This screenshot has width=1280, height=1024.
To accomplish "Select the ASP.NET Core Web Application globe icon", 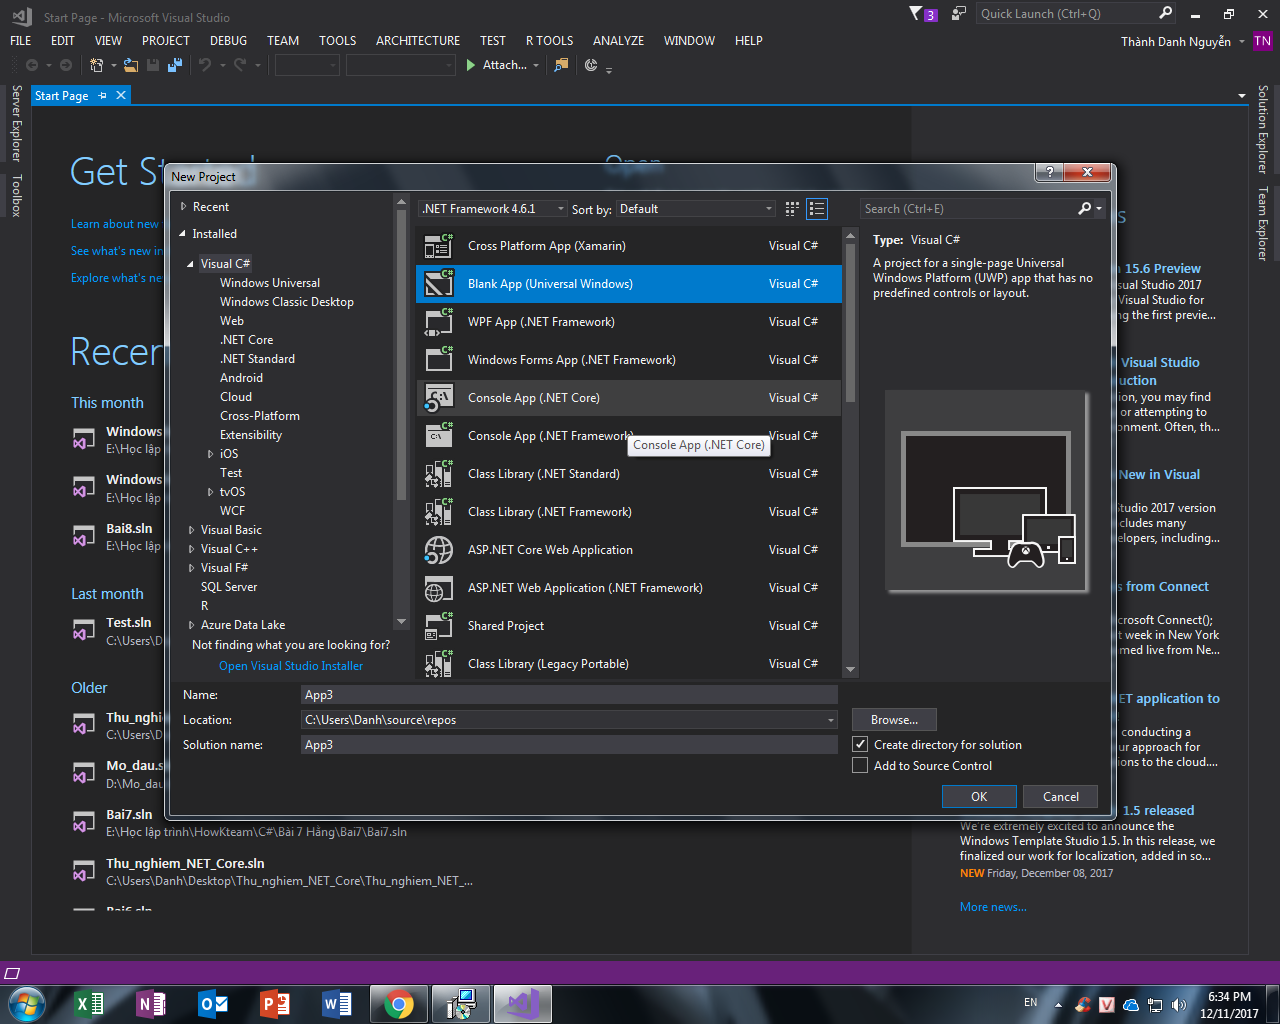I will [x=438, y=550].
